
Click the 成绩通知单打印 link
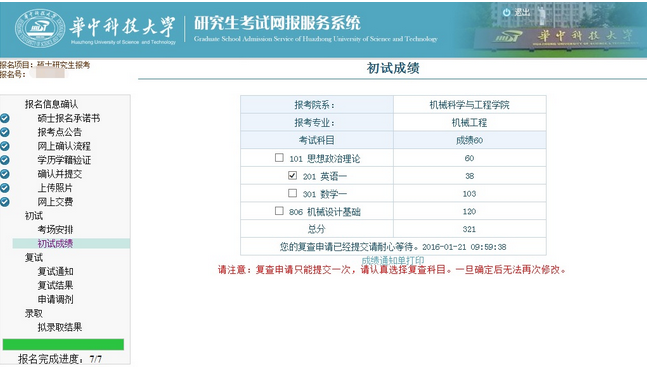pyautogui.click(x=393, y=260)
